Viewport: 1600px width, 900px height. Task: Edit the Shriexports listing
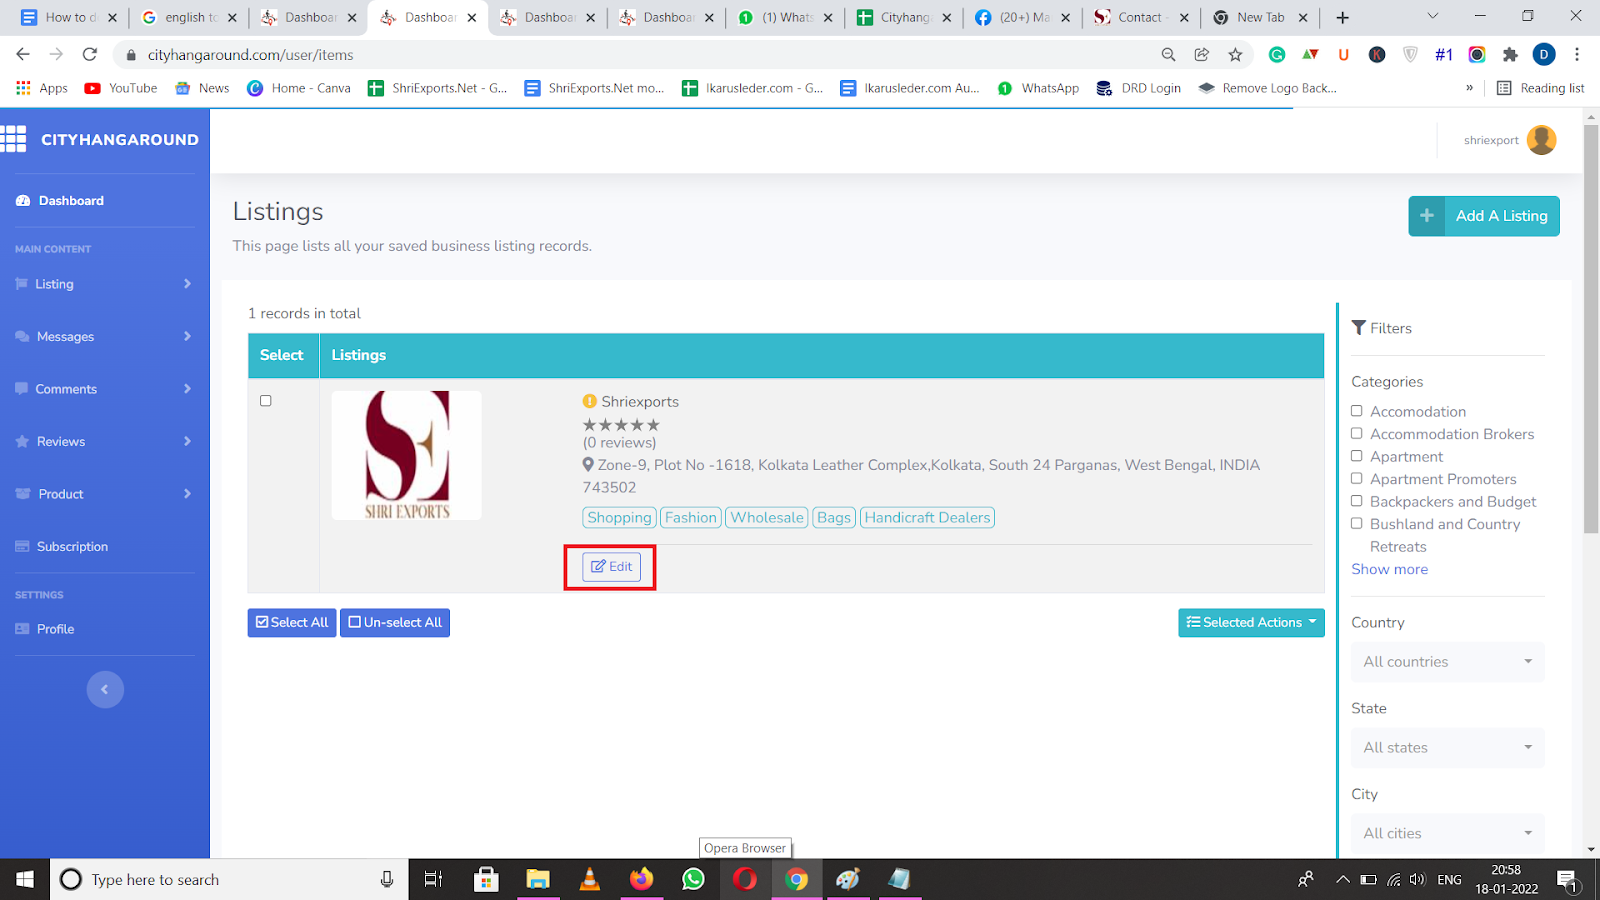pos(611,567)
